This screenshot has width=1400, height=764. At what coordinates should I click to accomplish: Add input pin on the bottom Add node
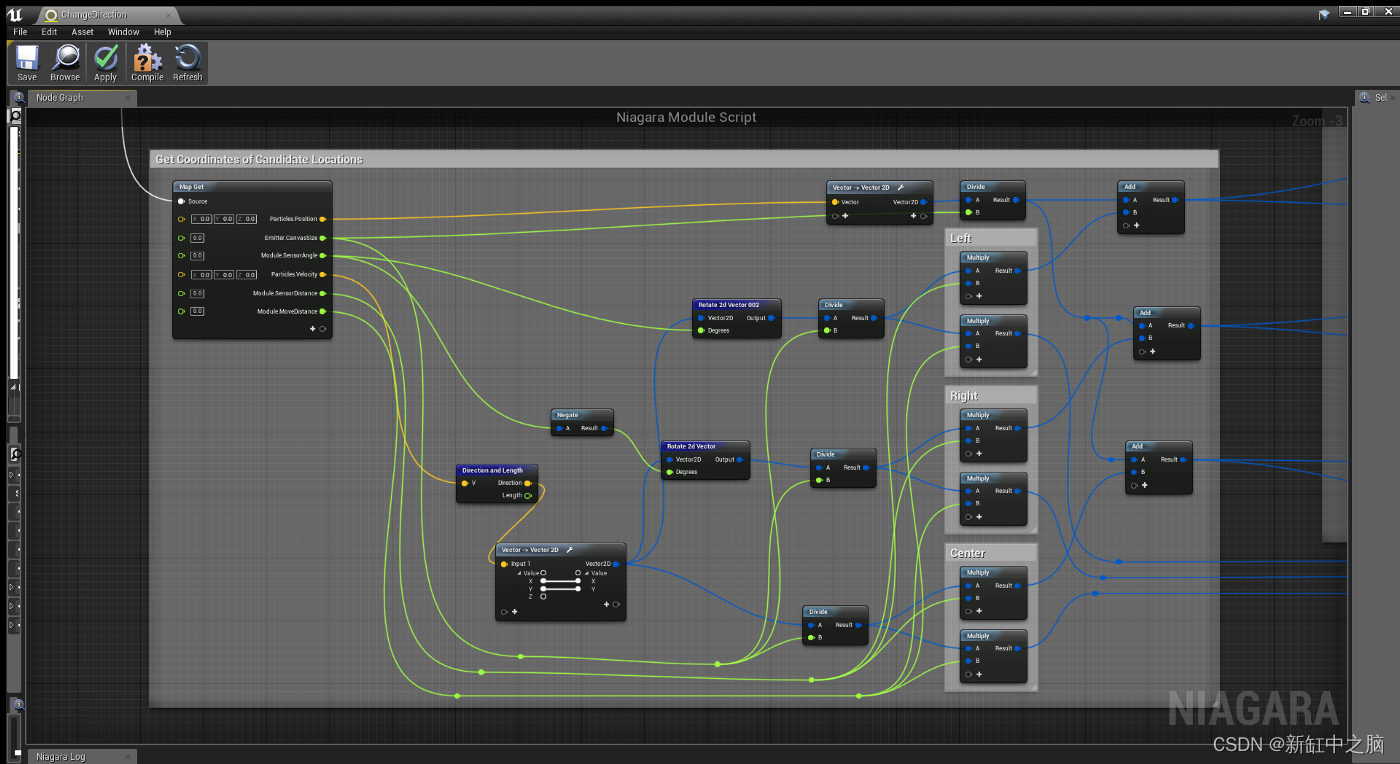click(1144, 485)
